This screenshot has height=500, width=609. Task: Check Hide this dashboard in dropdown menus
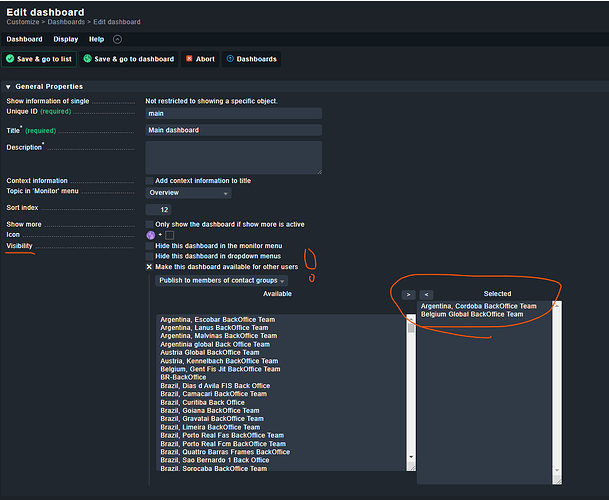[149, 256]
